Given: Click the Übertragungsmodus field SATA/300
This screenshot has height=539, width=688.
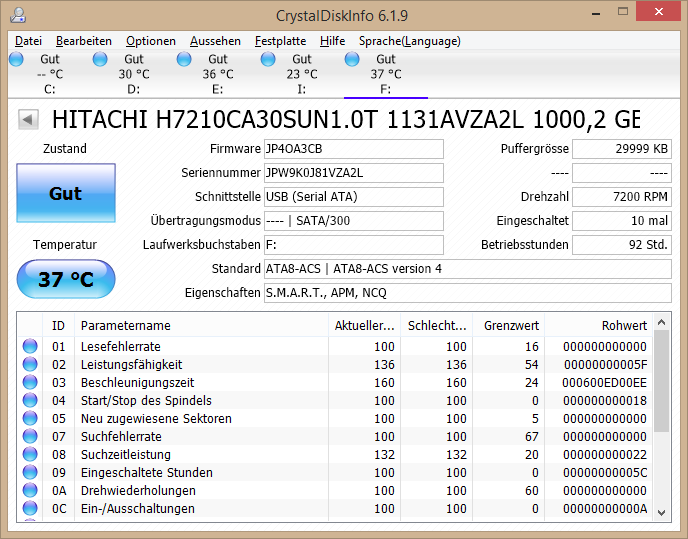Looking at the screenshot, I should [x=354, y=221].
